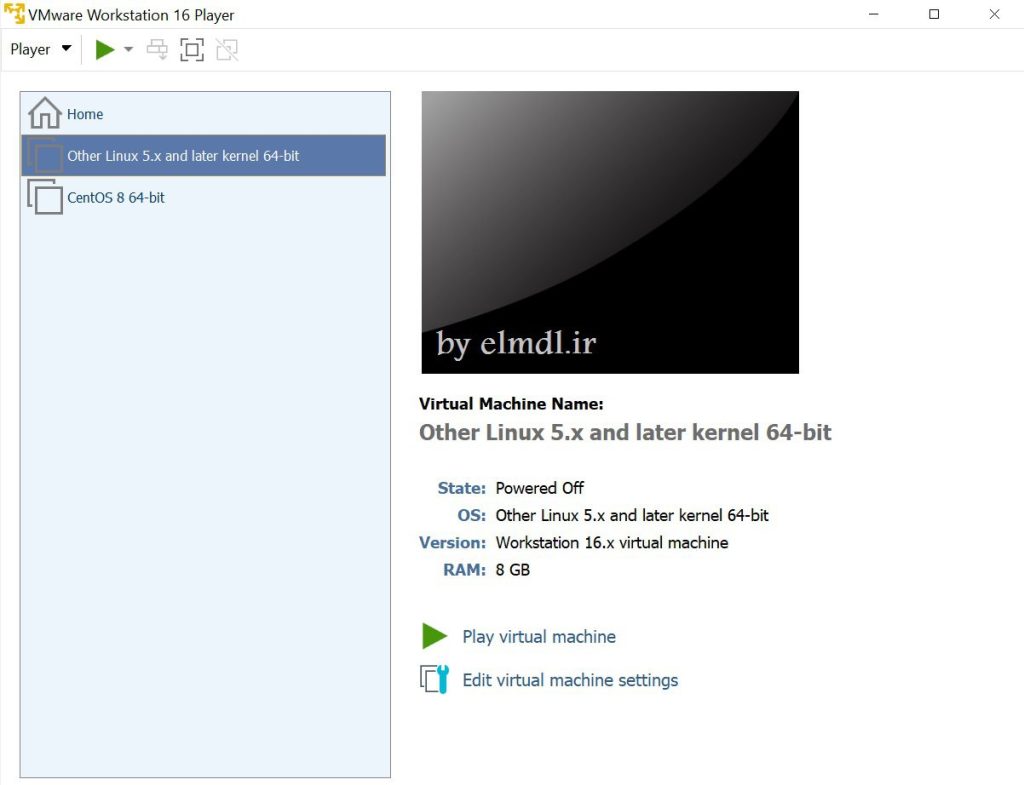The image size is (1024, 785).
Task: Click the Play virtual machine link
Action: [x=539, y=637]
